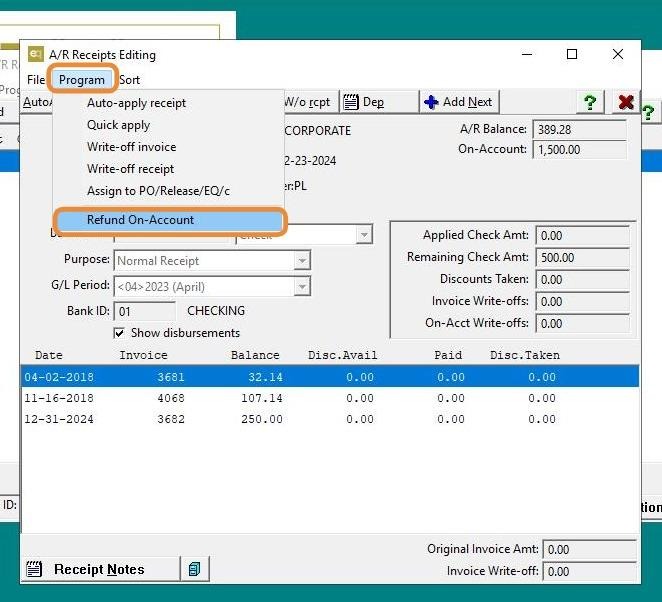Choose Write-off invoice option

pos(131,147)
